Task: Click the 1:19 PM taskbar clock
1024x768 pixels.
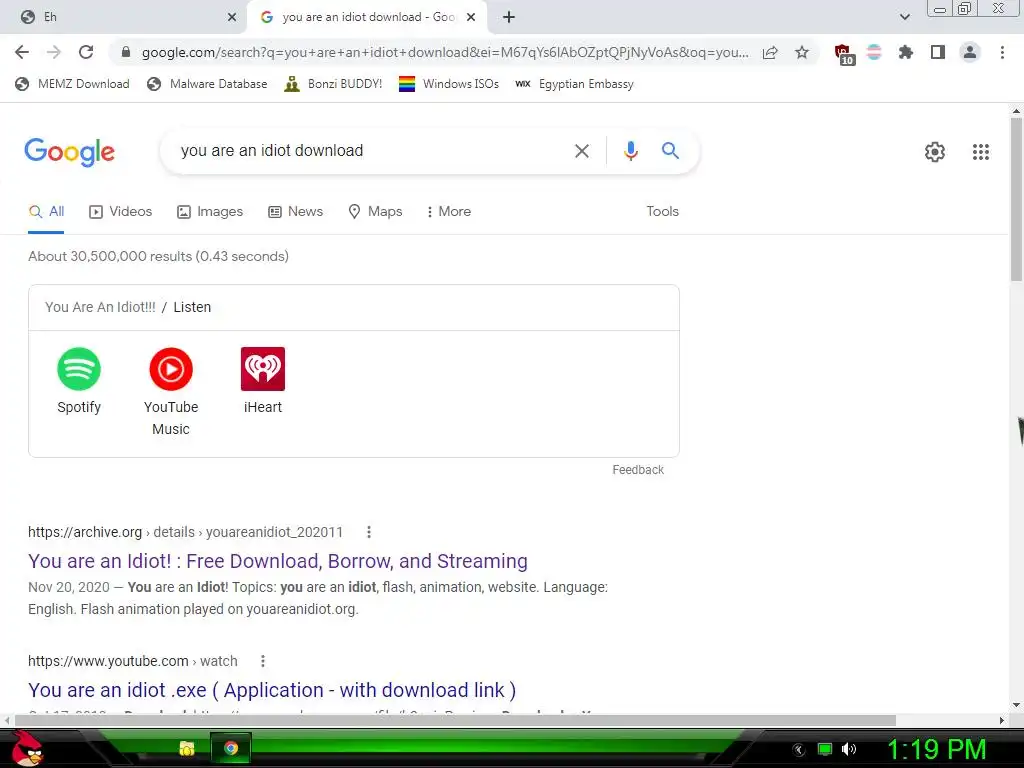Action: click(936, 749)
